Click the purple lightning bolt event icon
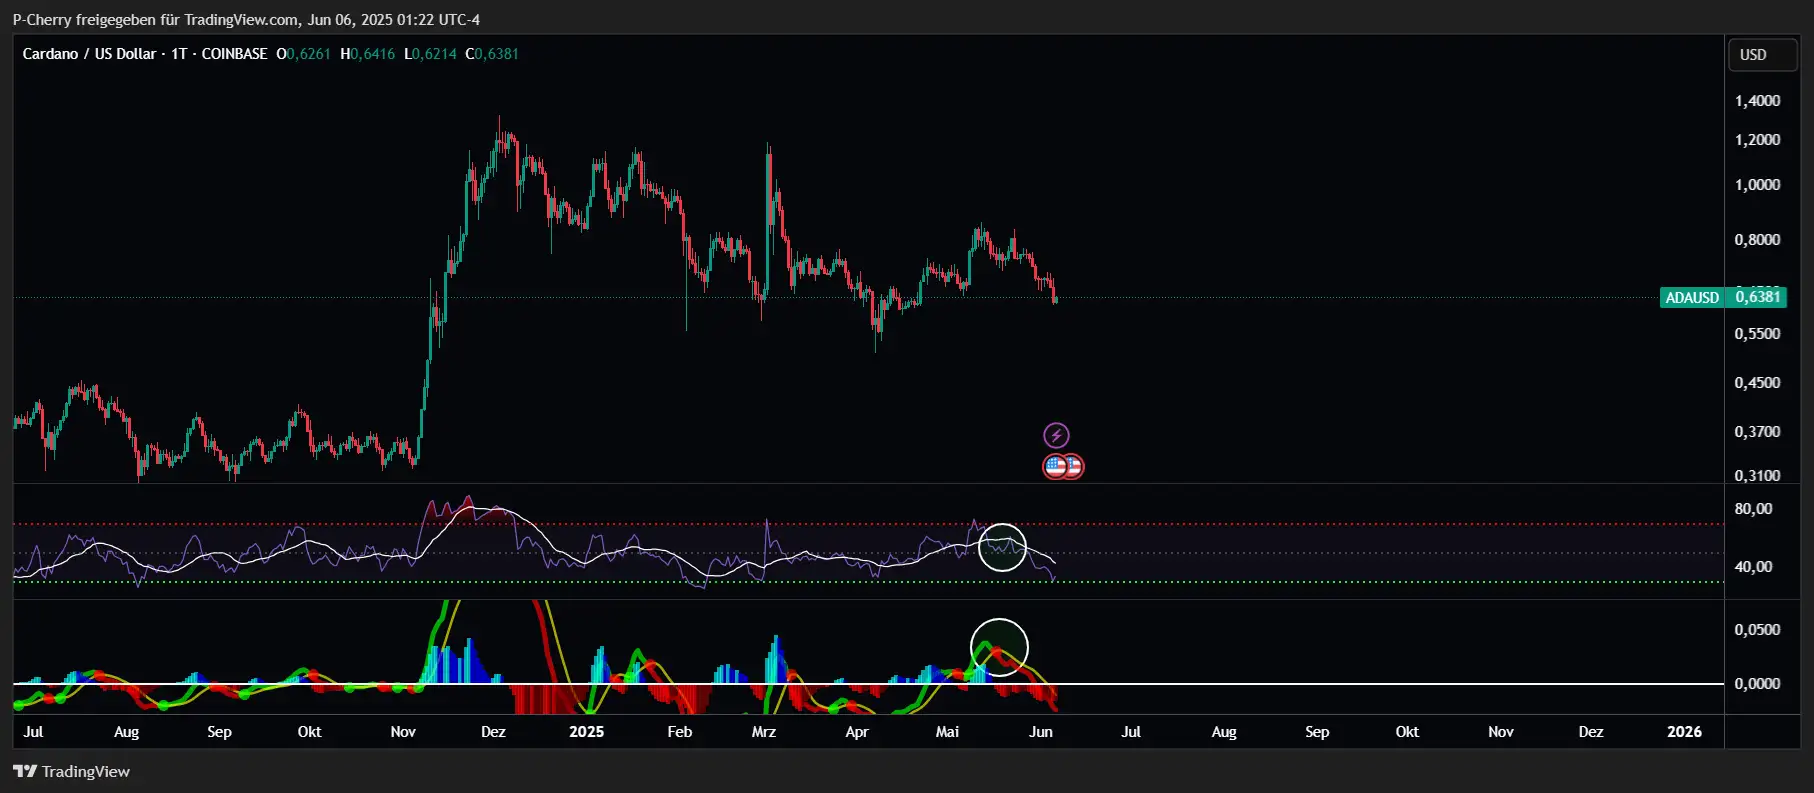The width and height of the screenshot is (1814, 793). [x=1056, y=435]
